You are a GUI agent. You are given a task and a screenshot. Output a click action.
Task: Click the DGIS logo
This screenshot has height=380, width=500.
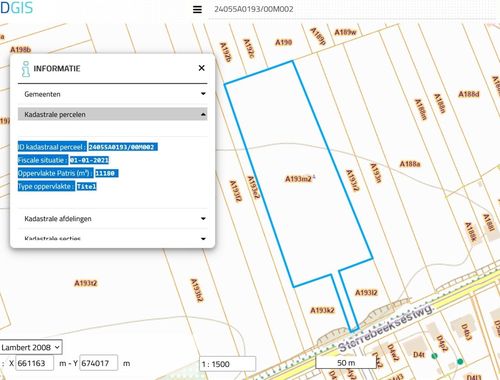pos(16,7)
